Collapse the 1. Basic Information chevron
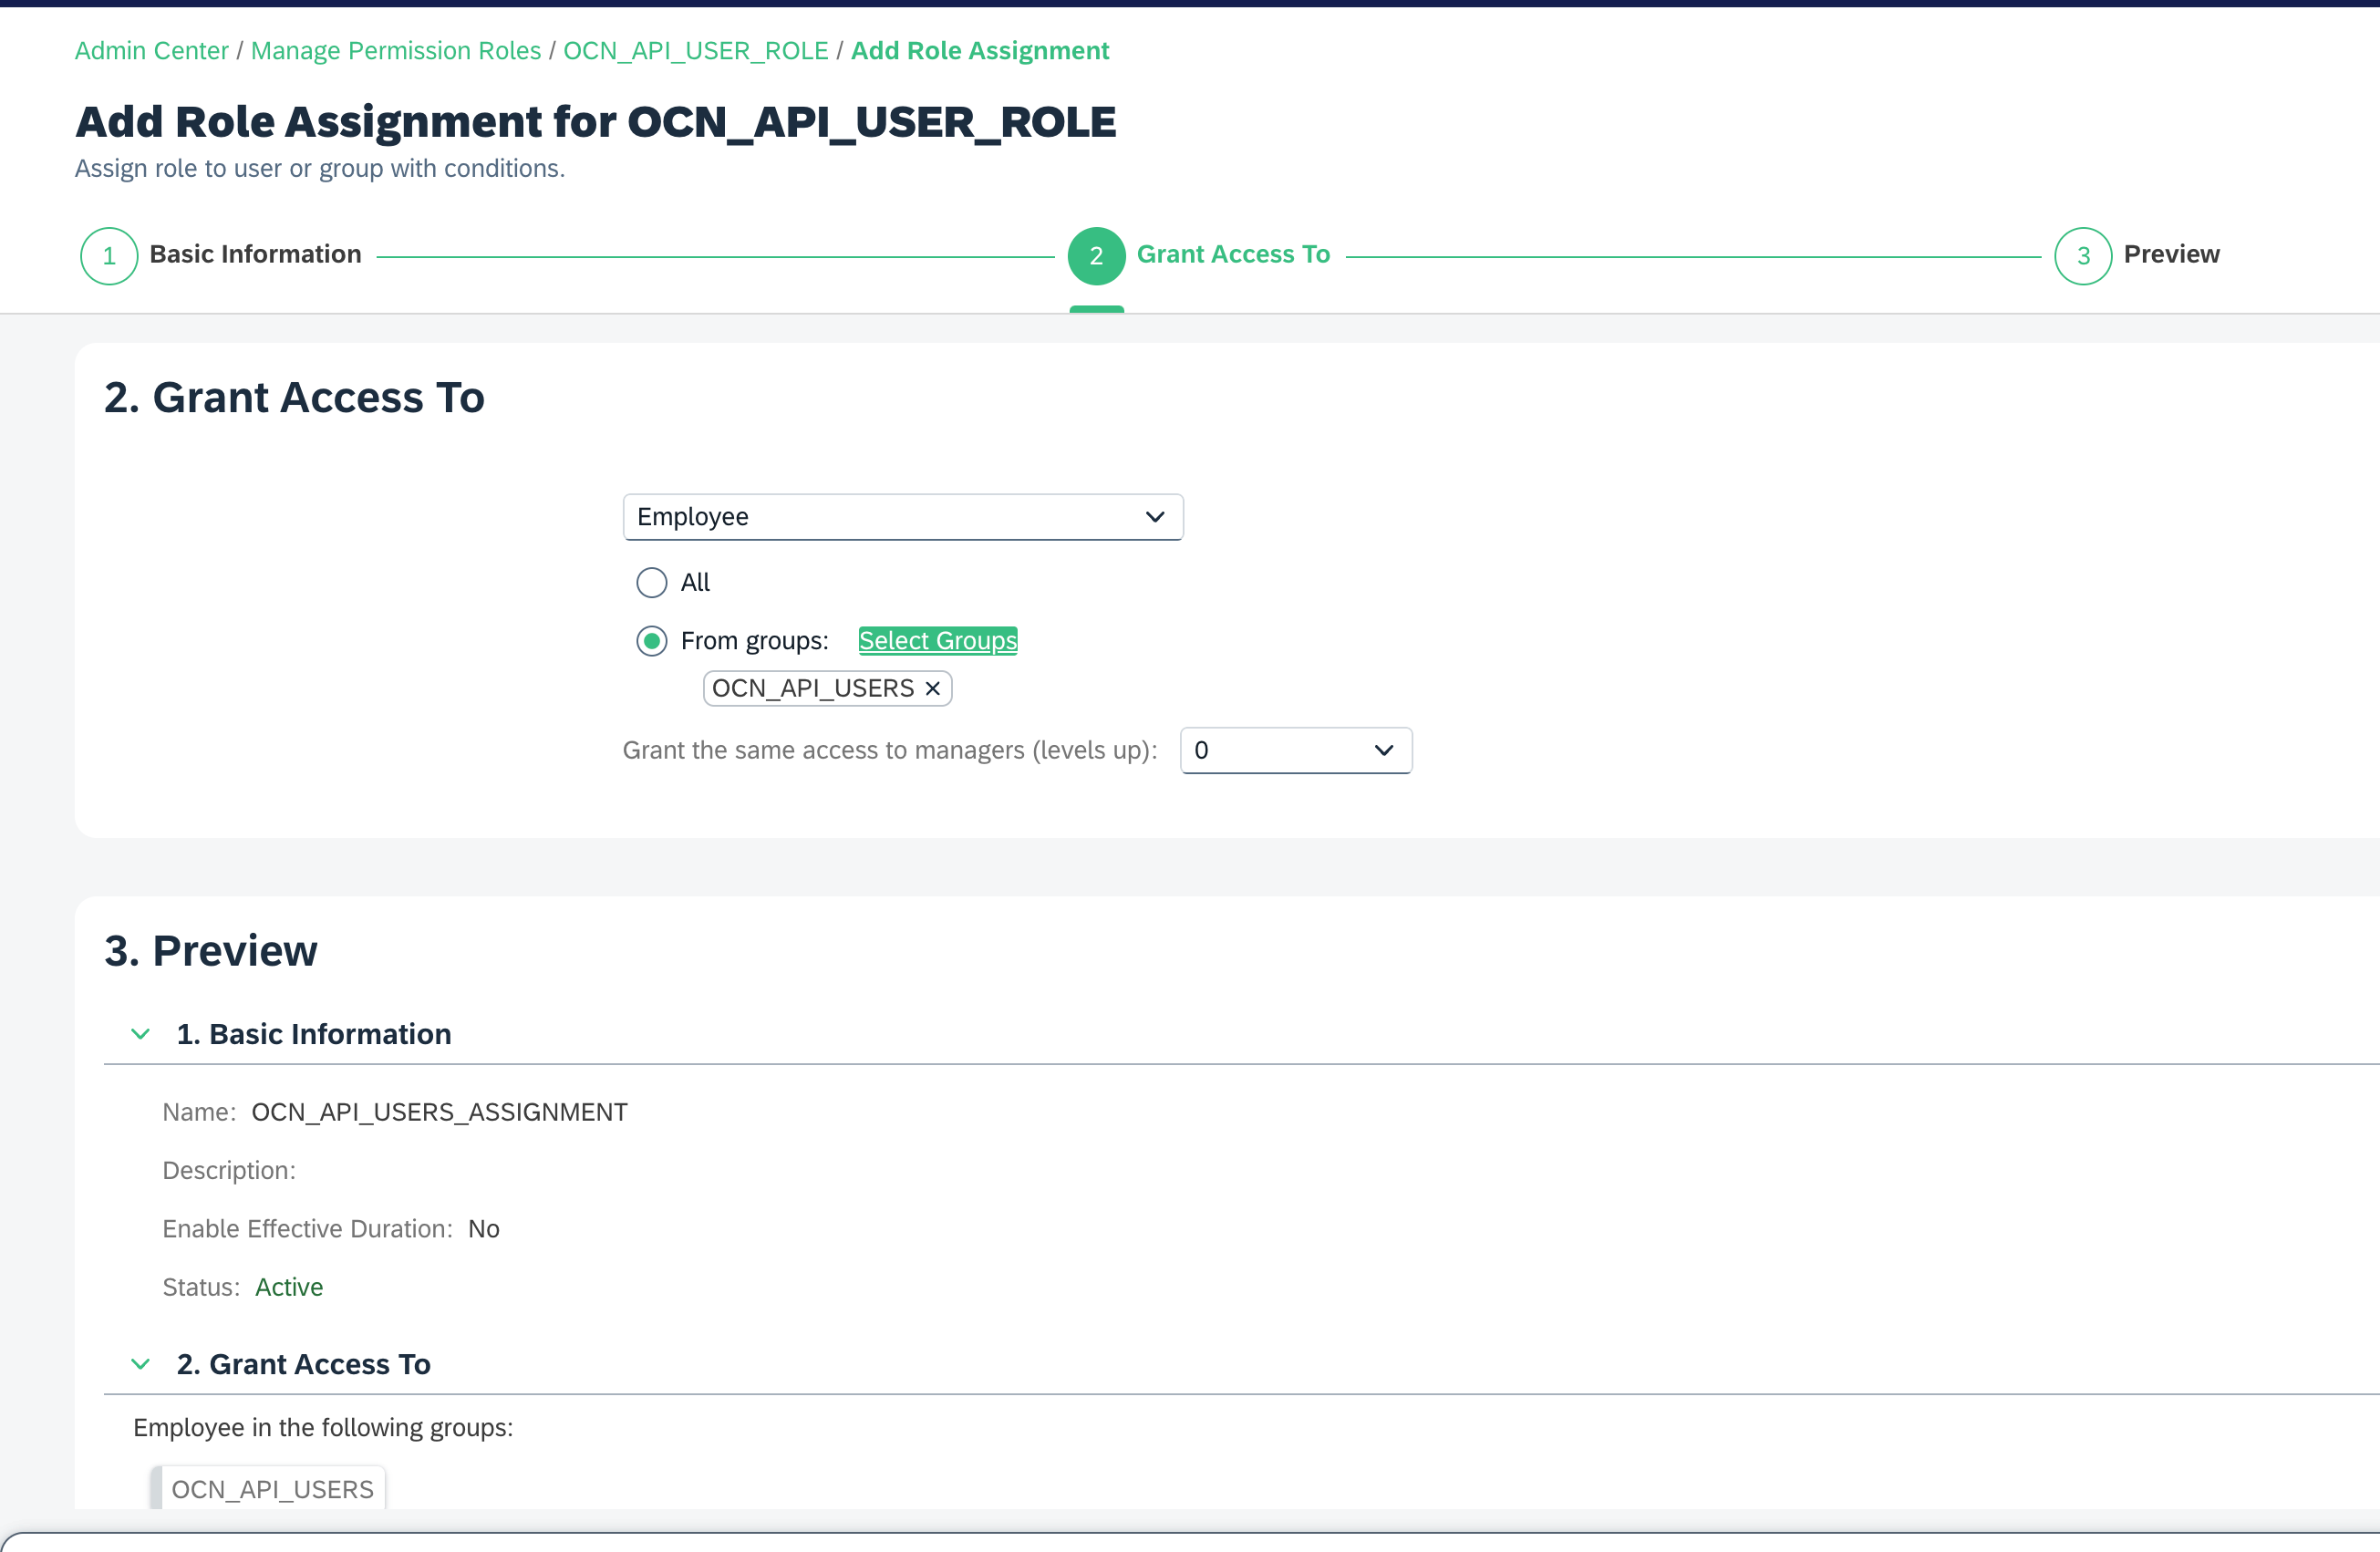 (141, 1033)
